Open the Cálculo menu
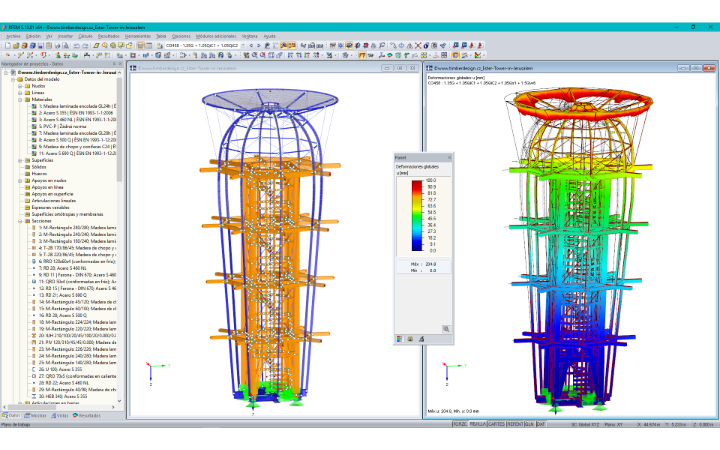The image size is (720, 450). click(85, 36)
